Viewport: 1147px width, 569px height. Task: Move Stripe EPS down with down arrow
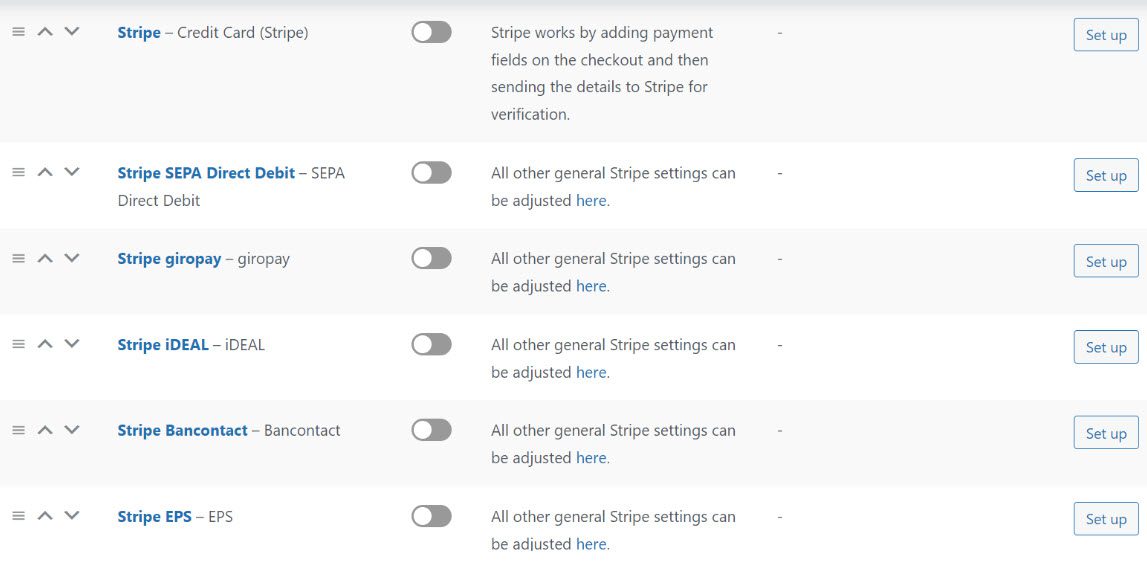72,516
